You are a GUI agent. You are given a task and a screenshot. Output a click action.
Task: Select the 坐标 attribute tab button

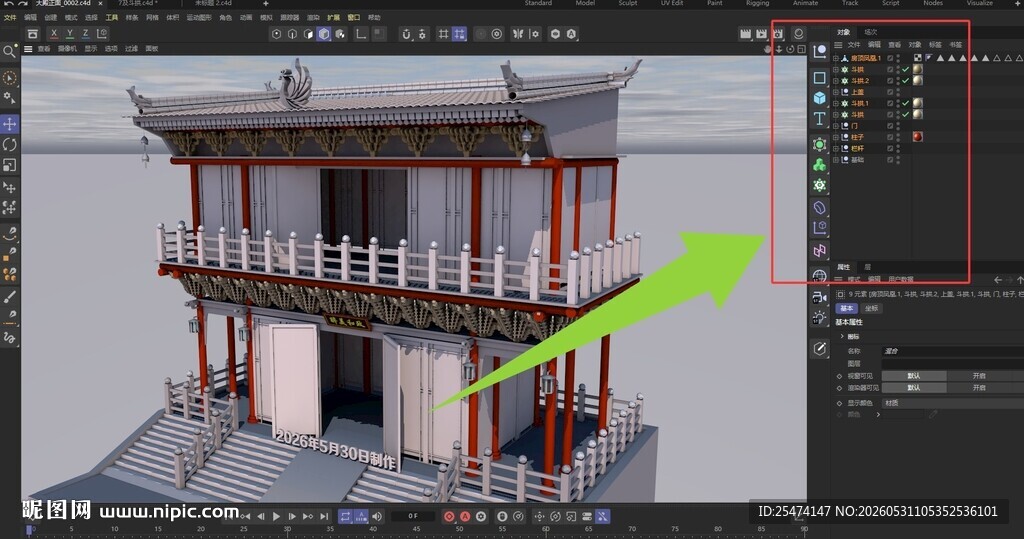click(x=871, y=308)
